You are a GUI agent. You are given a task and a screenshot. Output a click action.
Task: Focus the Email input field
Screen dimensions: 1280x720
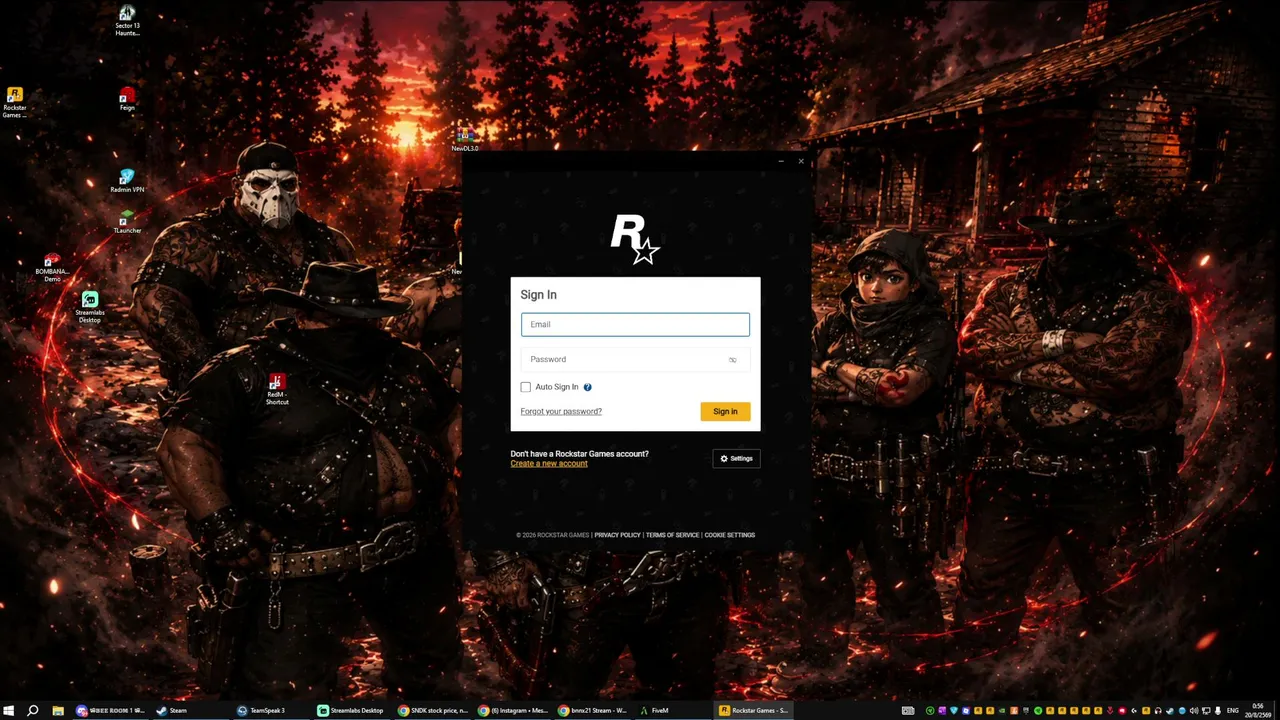coord(635,324)
